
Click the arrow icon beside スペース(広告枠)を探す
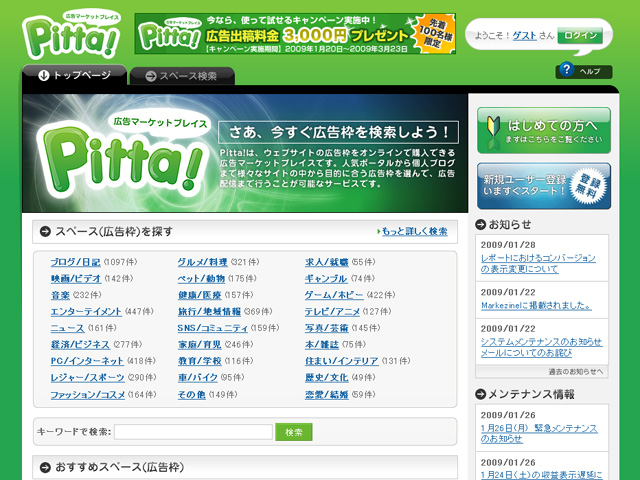click(x=45, y=231)
